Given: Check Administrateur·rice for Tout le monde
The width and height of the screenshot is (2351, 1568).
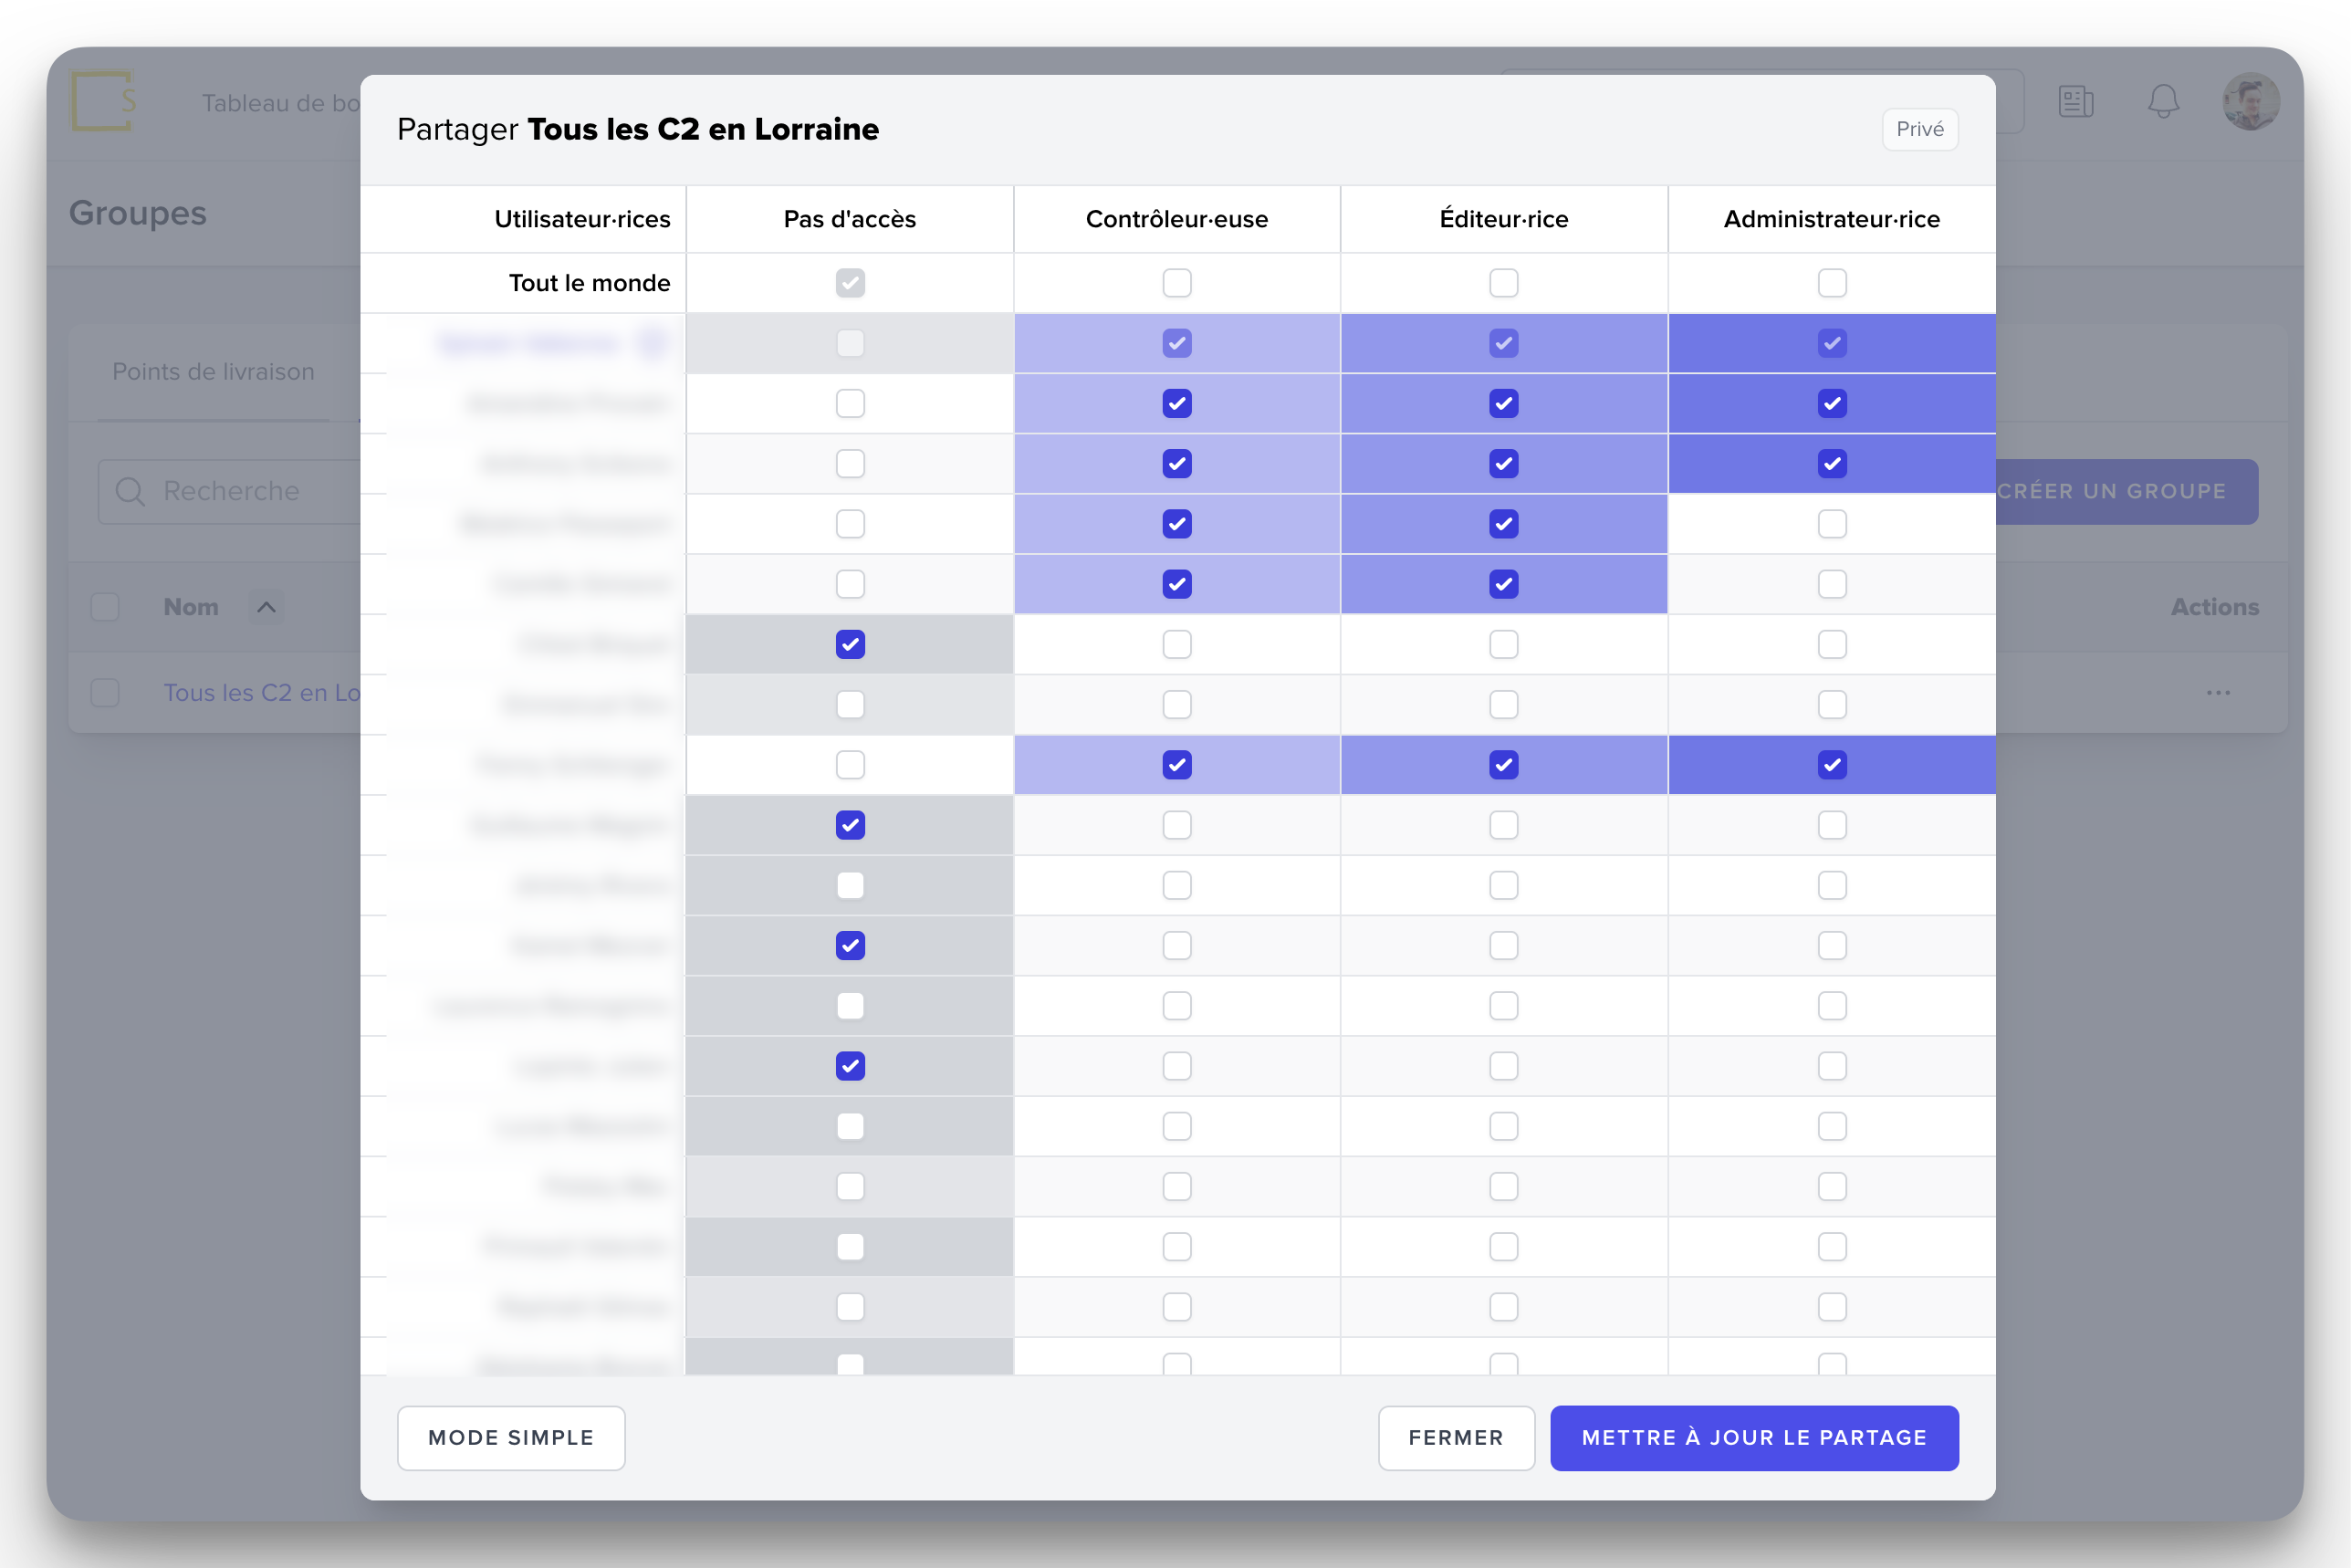Looking at the screenshot, I should pyautogui.click(x=1831, y=283).
